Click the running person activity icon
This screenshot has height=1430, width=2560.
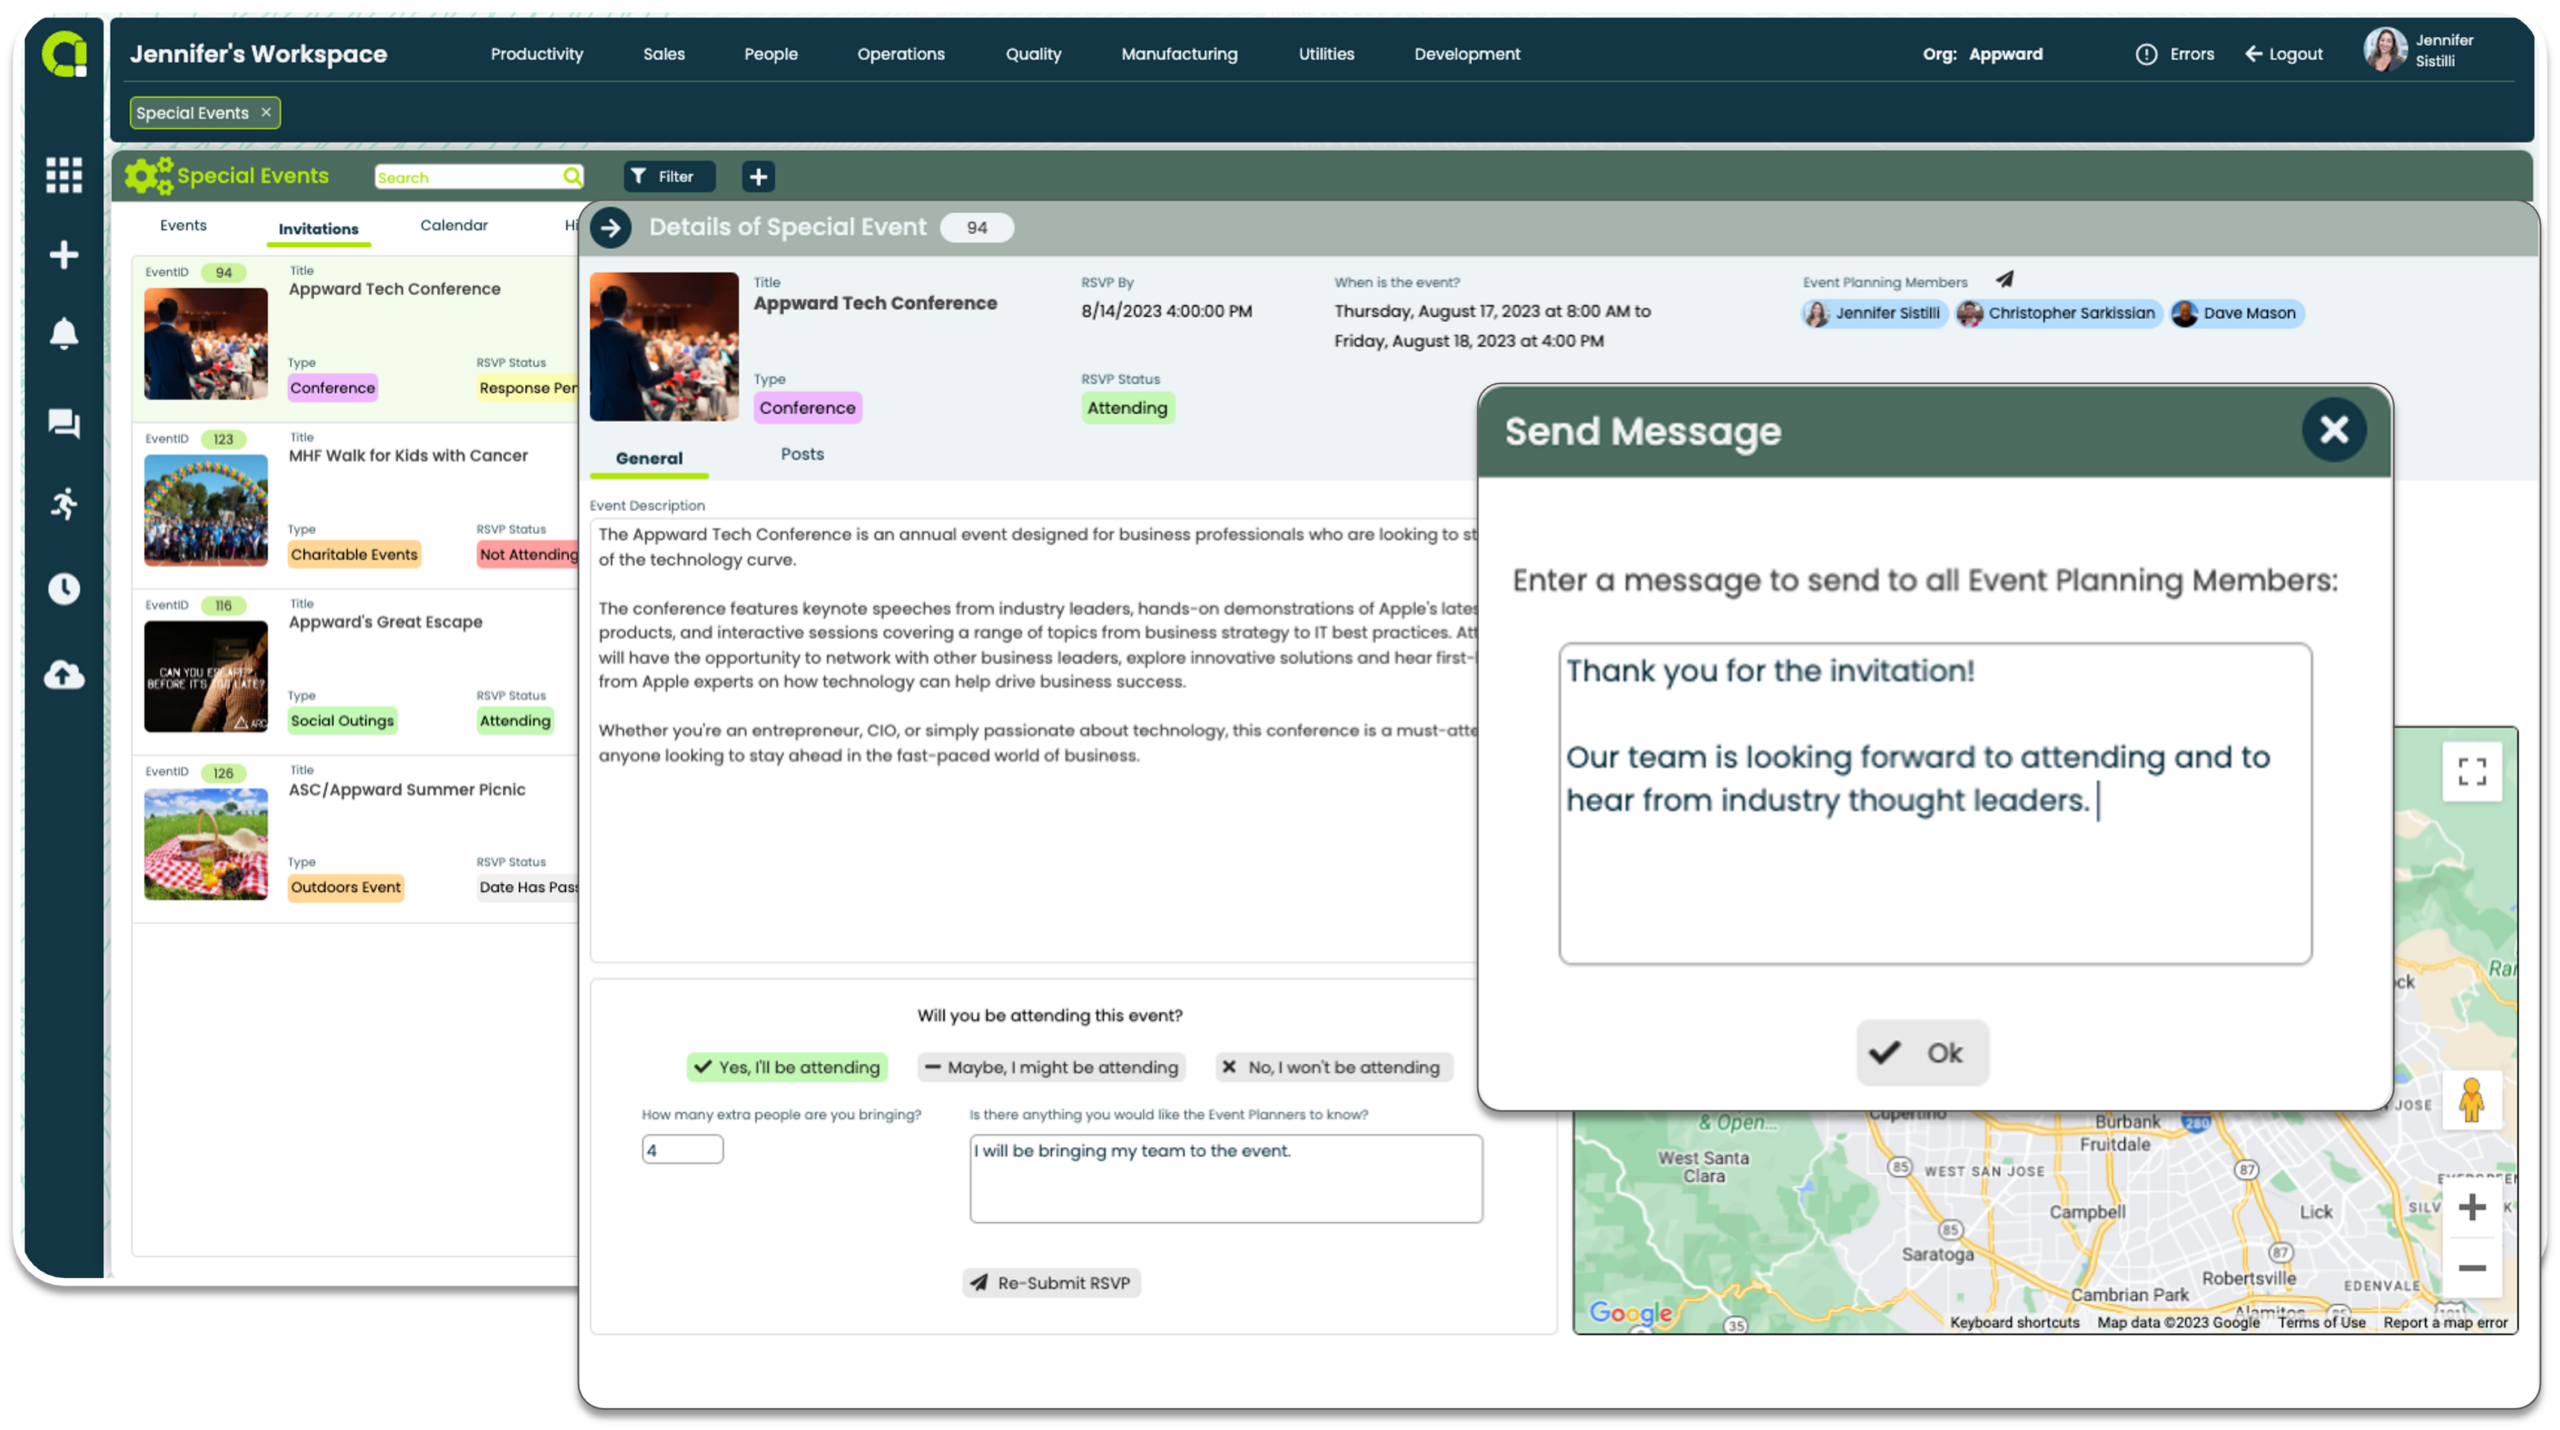64,503
